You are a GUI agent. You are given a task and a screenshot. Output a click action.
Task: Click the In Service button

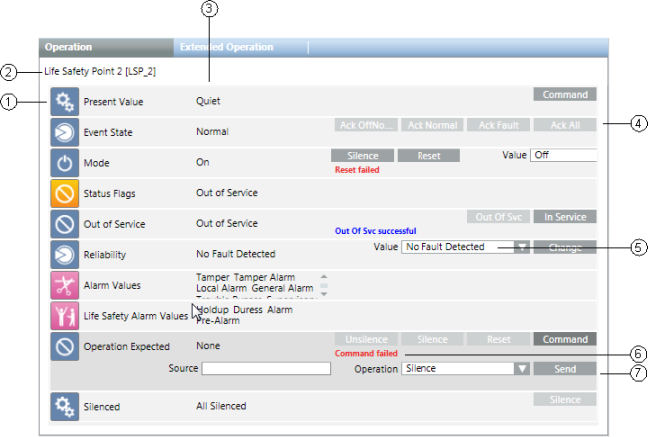click(564, 216)
